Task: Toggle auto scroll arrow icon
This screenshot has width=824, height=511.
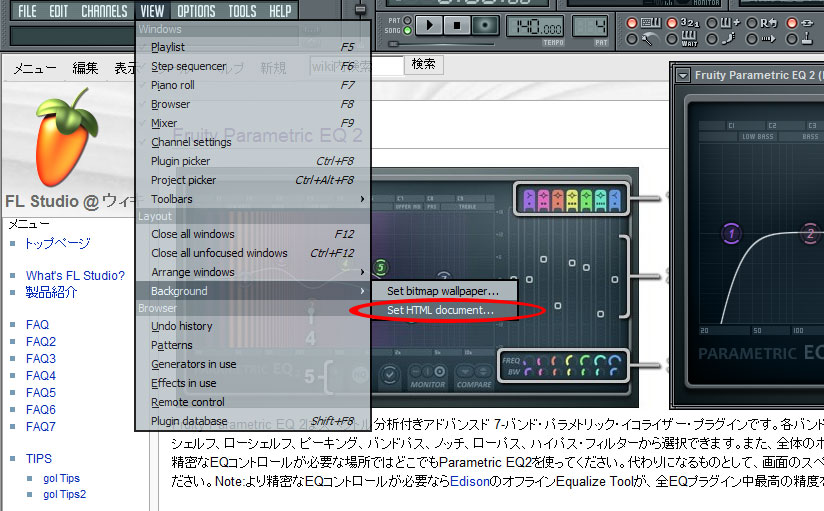Action: (x=768, y=39)
